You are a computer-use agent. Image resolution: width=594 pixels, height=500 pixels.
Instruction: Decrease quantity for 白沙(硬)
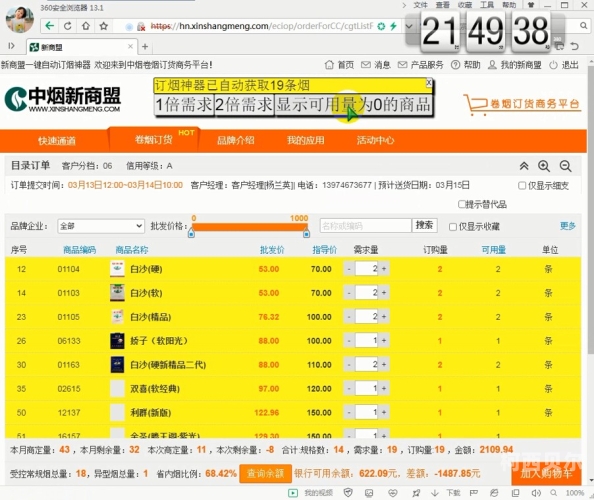pyautogui.click(x=349, y=269)
